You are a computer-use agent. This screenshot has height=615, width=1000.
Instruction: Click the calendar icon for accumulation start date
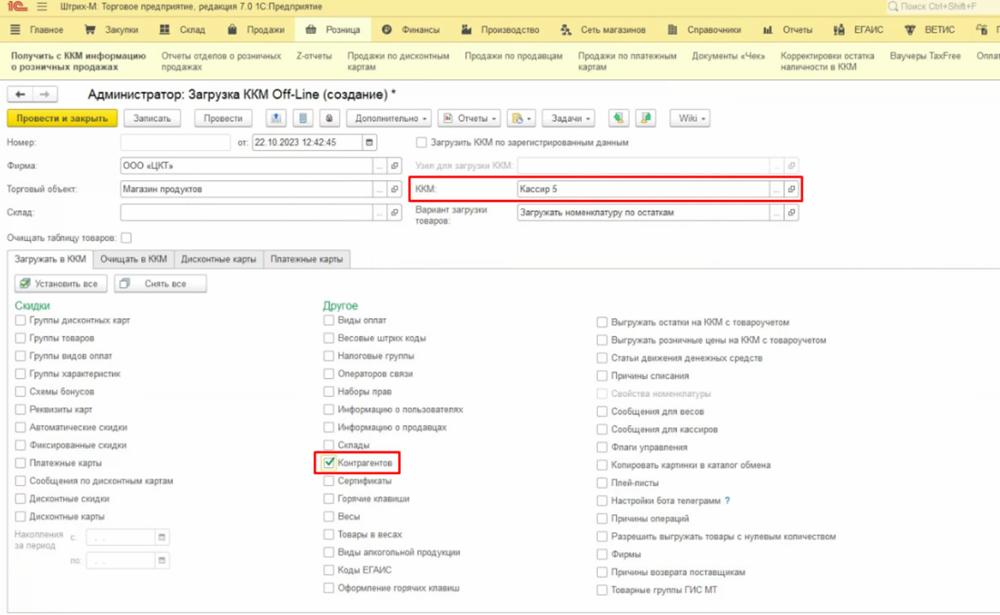[162, 538]
